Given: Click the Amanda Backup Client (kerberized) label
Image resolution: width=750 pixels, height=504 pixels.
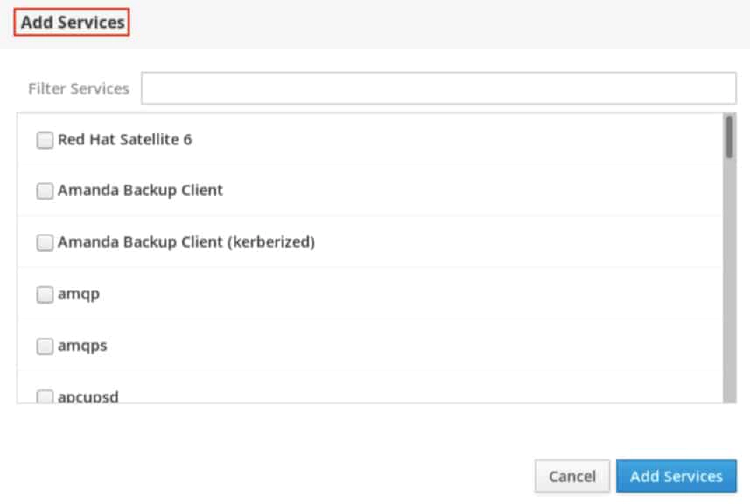Looking at the screenshot, I should point(186,242).
